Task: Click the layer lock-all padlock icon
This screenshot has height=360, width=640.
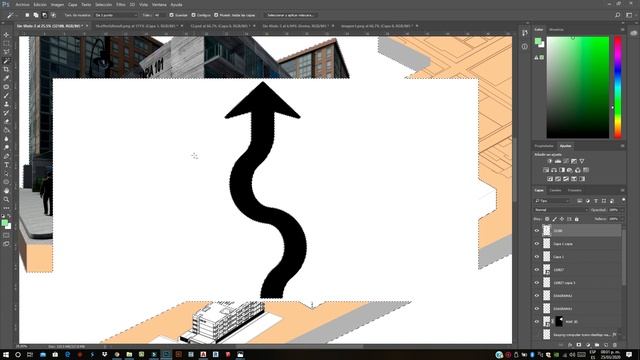Action: [576, 219]
